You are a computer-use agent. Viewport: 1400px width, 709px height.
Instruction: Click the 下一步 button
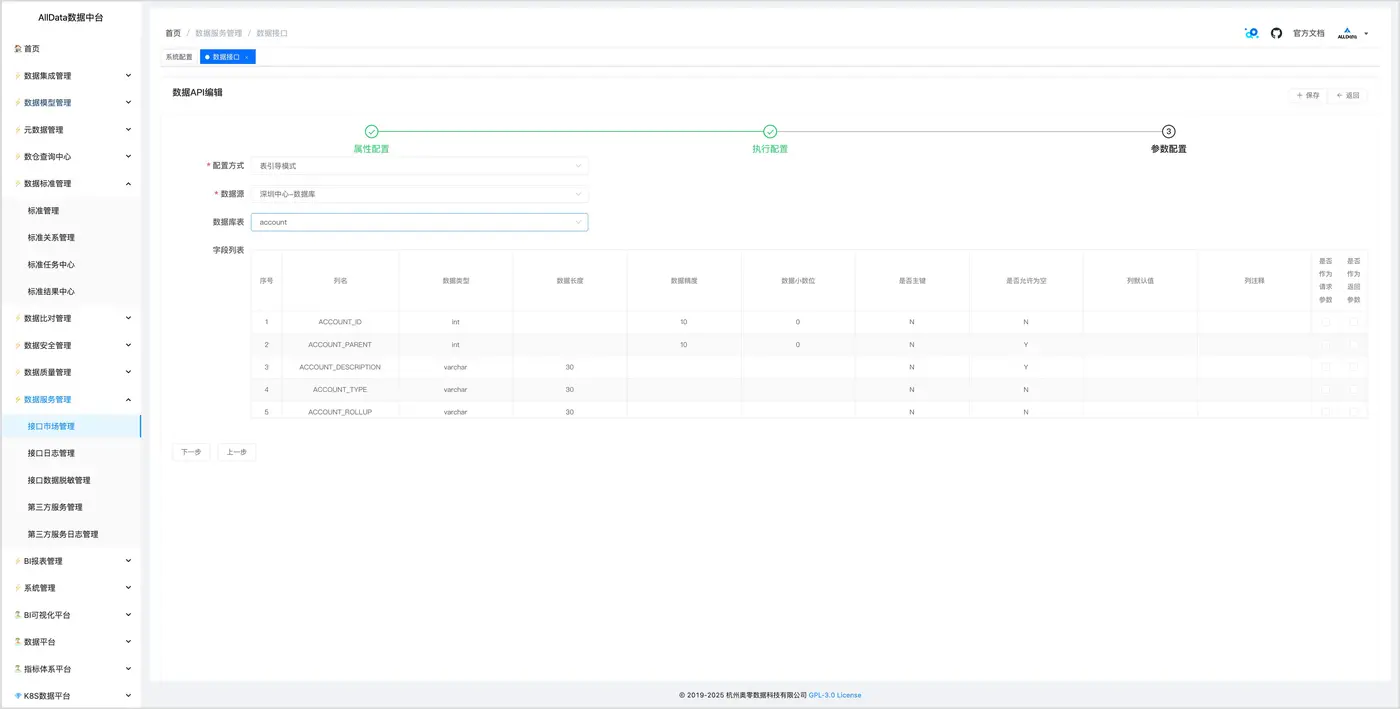point(192,452)
